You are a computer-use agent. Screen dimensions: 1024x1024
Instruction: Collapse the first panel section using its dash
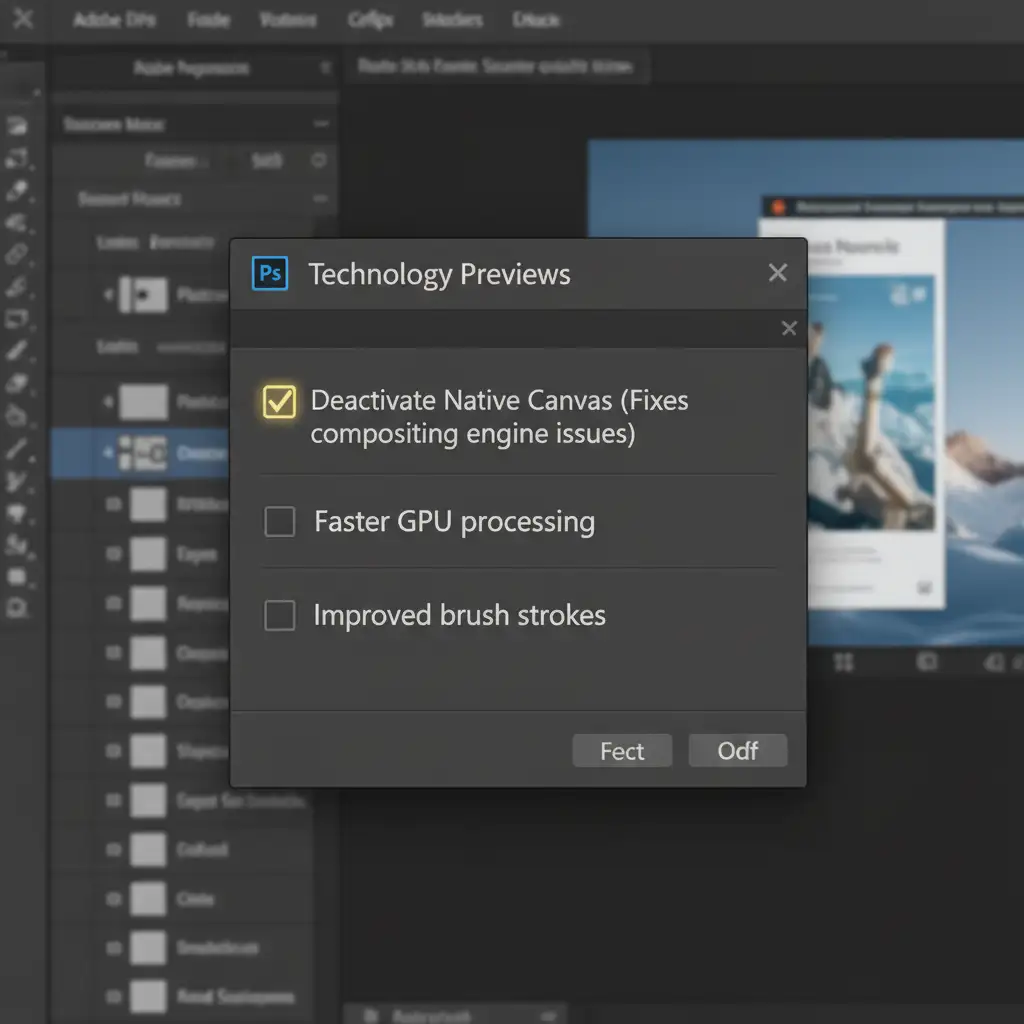tap(320, 124)
